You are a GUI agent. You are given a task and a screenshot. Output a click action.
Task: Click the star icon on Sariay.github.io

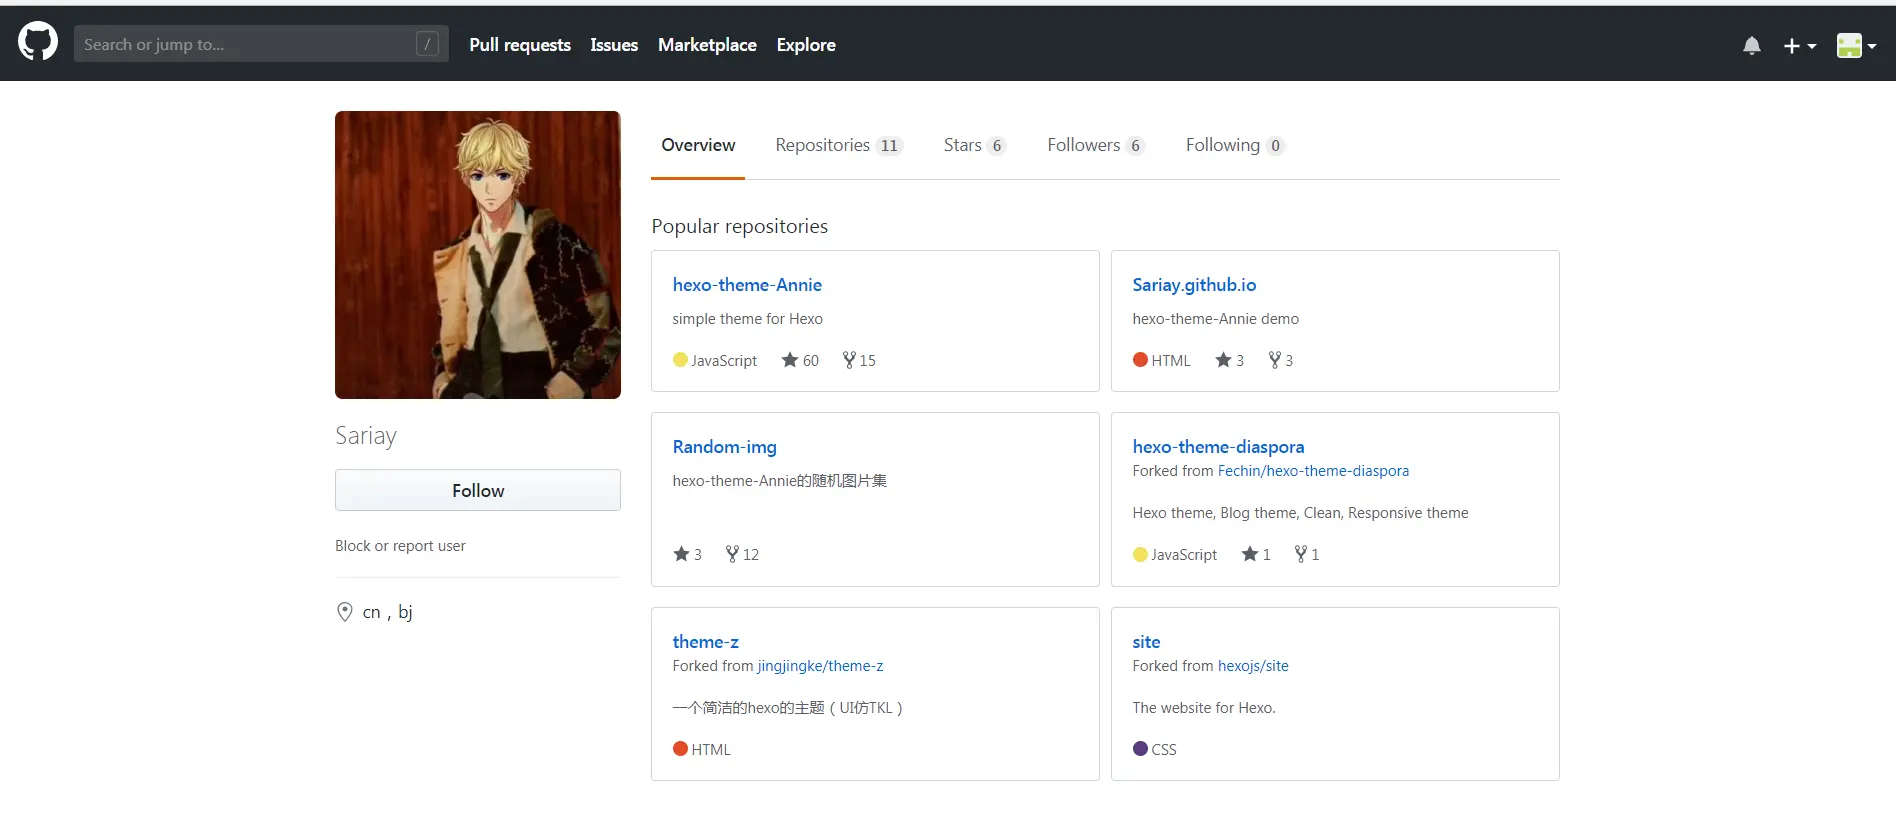tap(1223, 360)
